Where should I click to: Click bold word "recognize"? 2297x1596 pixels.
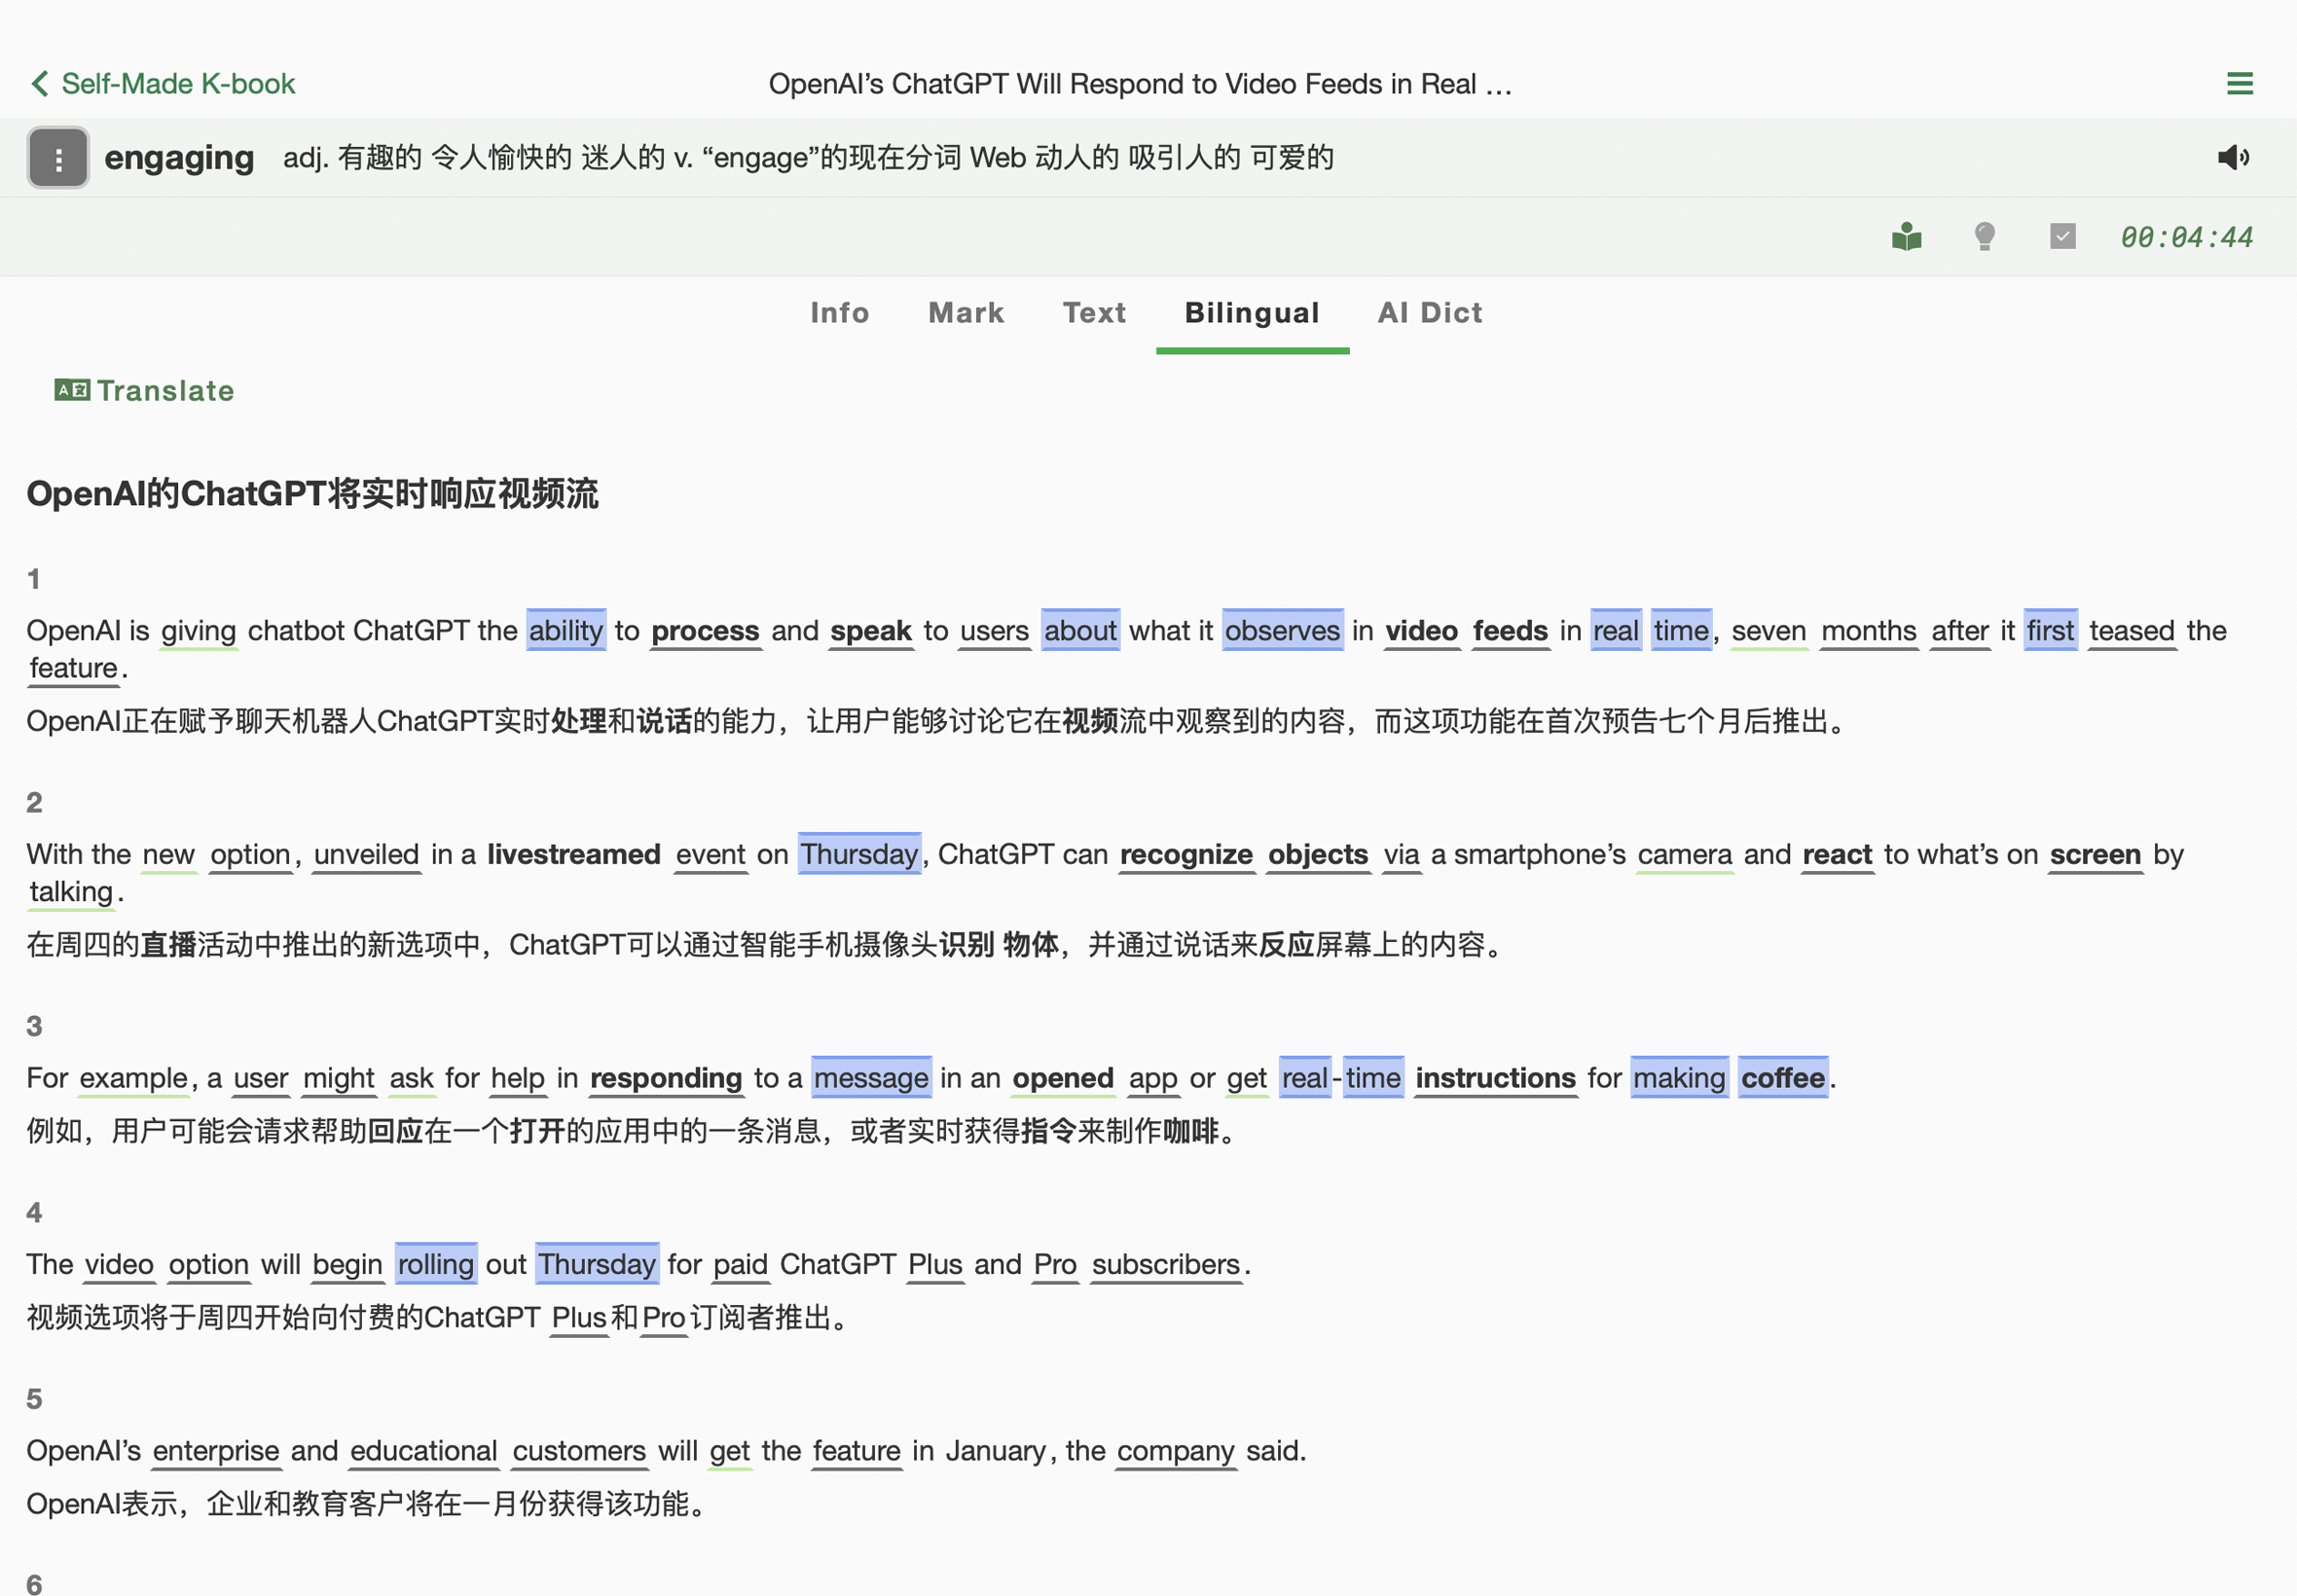(x=1186, y=855)
